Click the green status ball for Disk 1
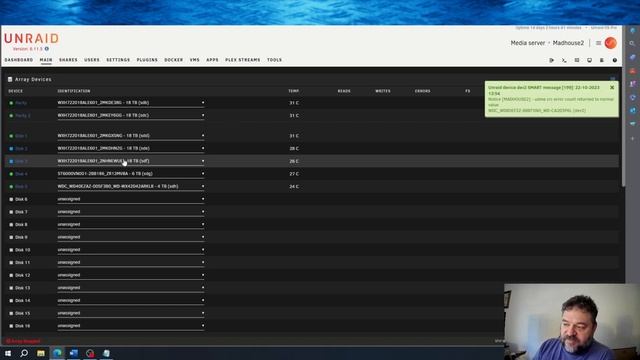 coord(11,136)
